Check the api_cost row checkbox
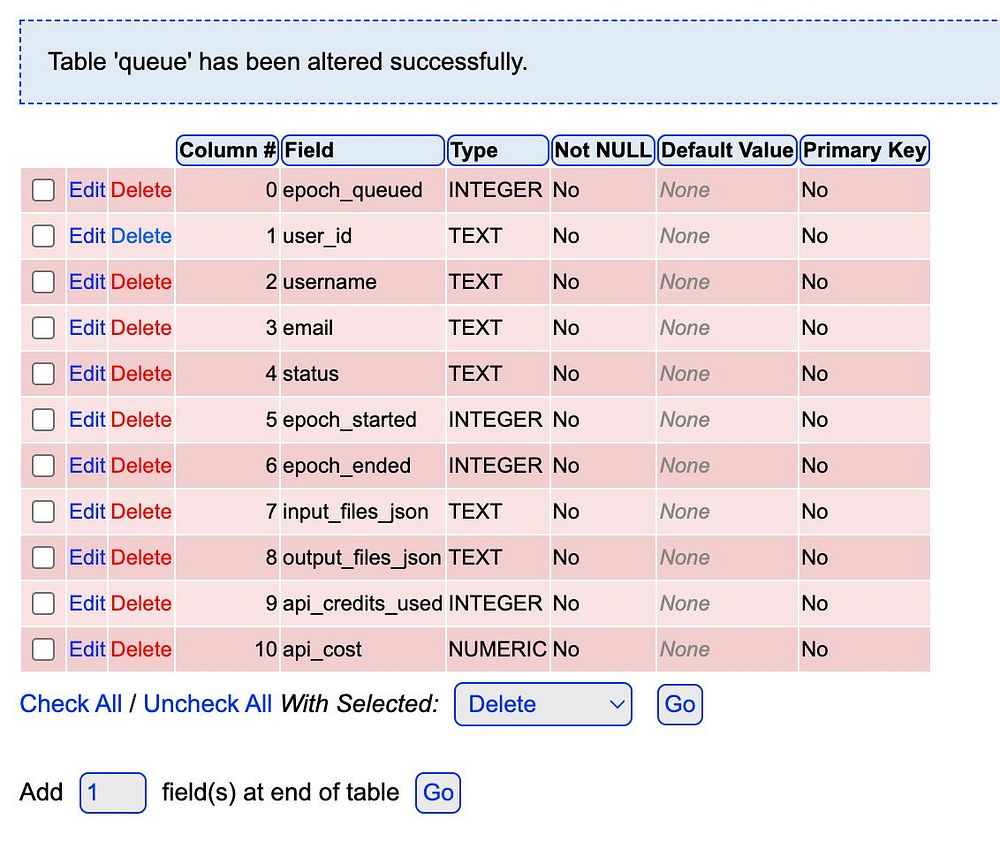This screenshot has width=1000, height=843. 43,649
